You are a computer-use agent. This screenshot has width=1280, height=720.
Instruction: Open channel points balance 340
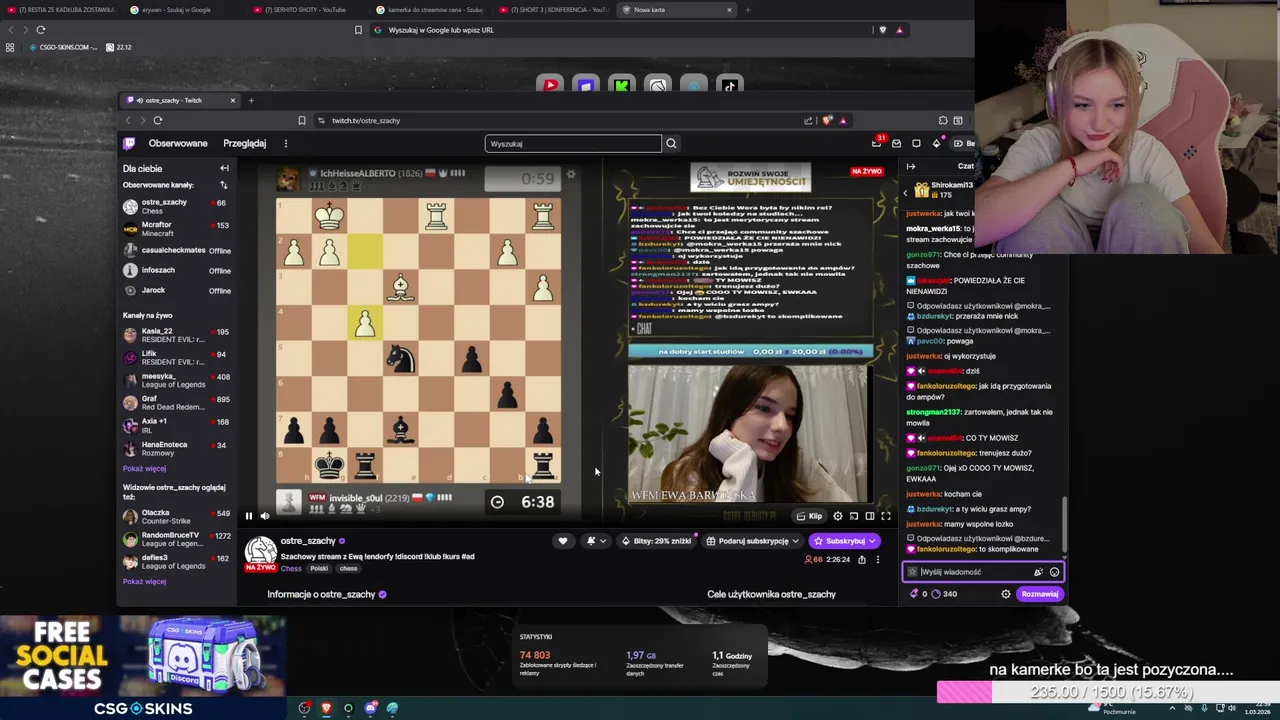point(944,594)
